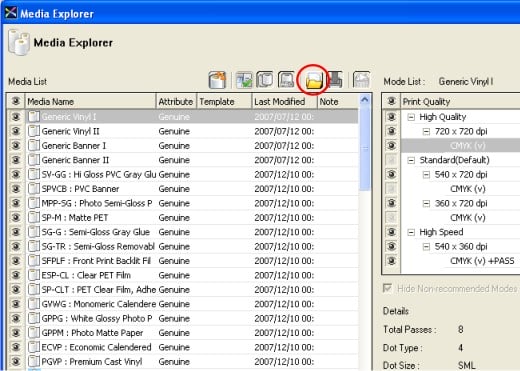This screenshot has width=520, height=371.
Task: Click the Dot Type value 4
Action: [460, 348]
